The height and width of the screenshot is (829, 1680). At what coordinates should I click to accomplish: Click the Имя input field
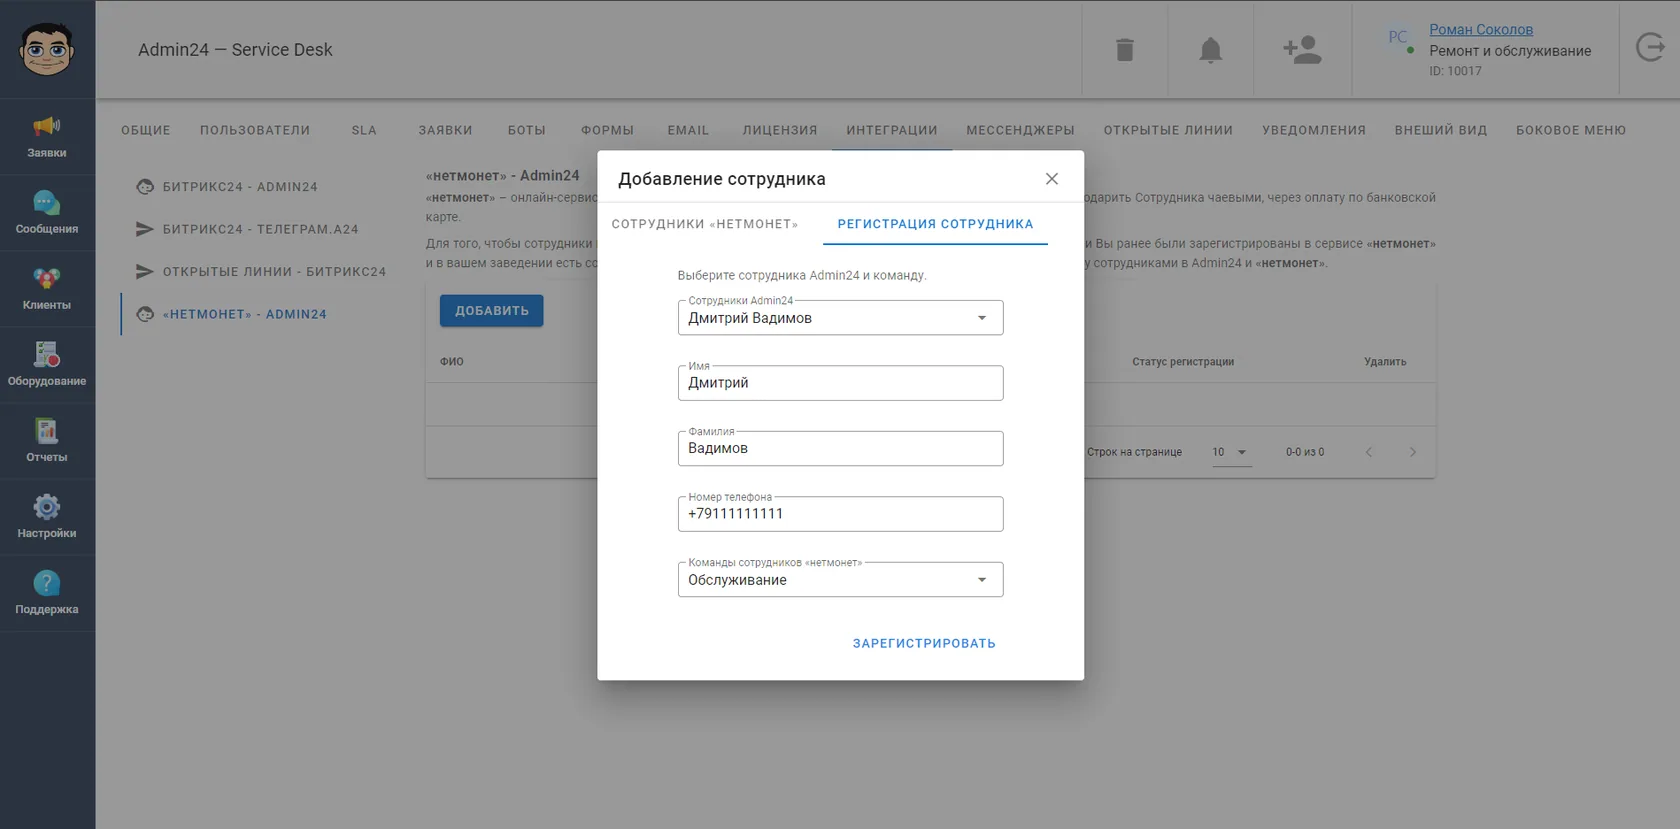pos(840,383)
